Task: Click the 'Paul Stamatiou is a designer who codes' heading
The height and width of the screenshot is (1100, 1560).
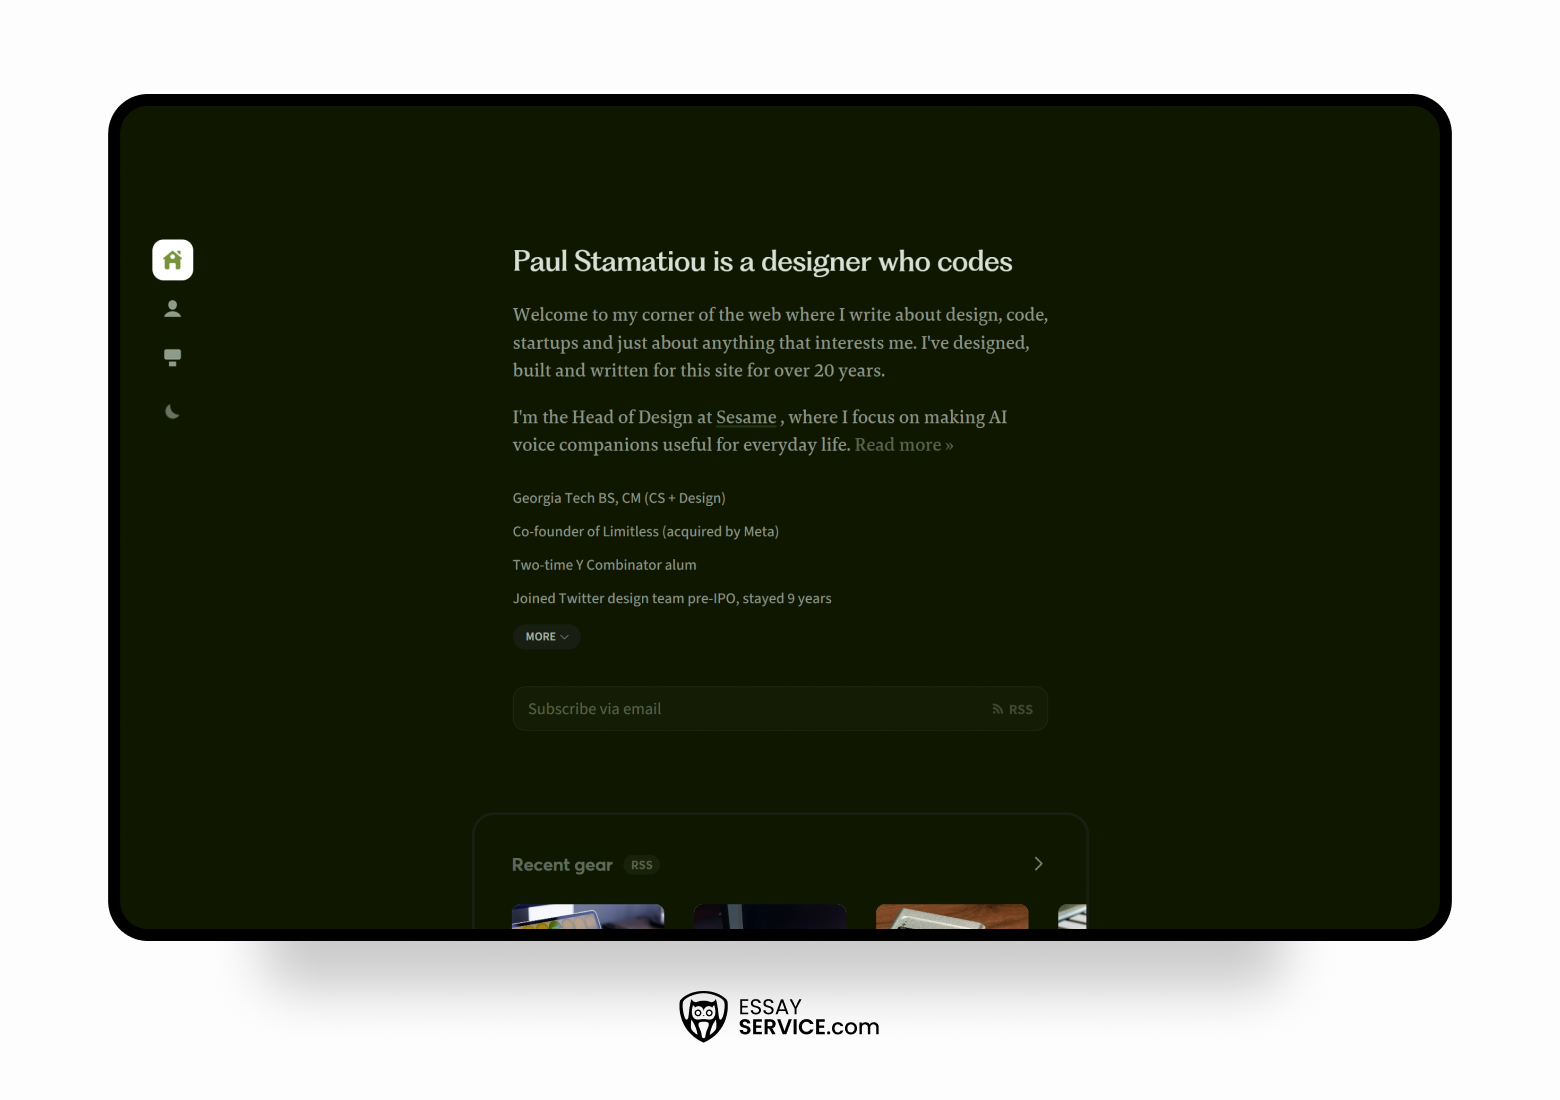Action: tap(763, 262)
